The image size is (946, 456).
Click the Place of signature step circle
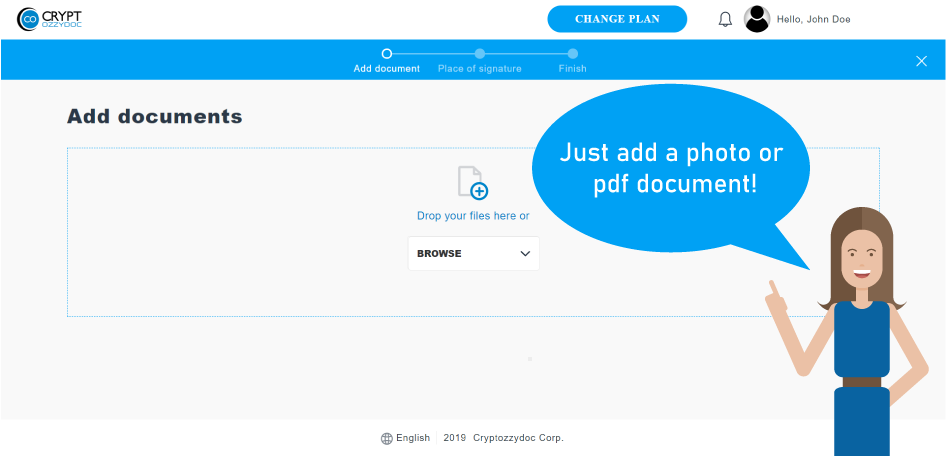[480, 54]
